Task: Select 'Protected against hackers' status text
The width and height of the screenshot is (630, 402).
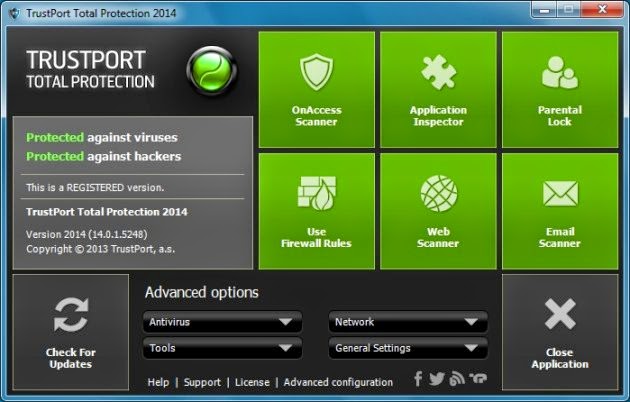Action: 104,157
